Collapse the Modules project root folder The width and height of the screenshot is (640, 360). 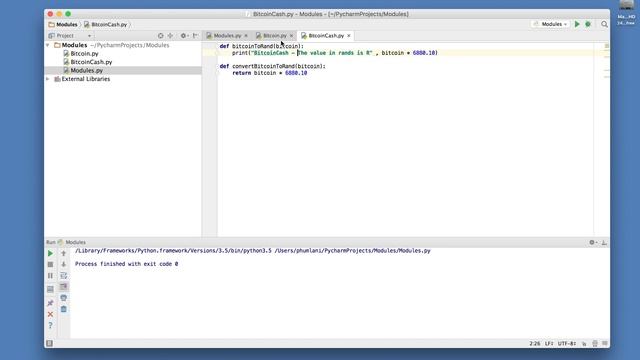[48, 45]
